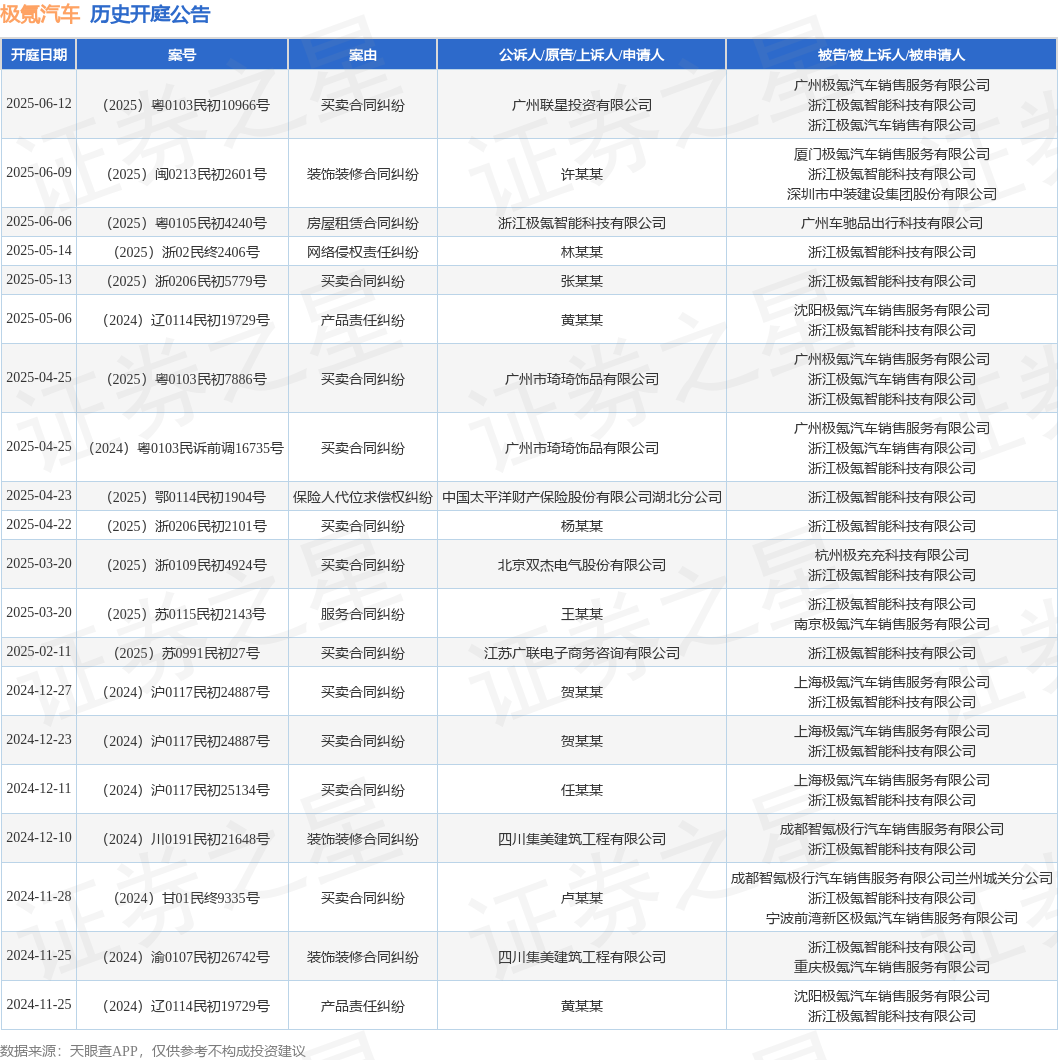Click plaintiff 林某某
The width and height of the screenshot is (1058, 1060).
click(581, 252)
